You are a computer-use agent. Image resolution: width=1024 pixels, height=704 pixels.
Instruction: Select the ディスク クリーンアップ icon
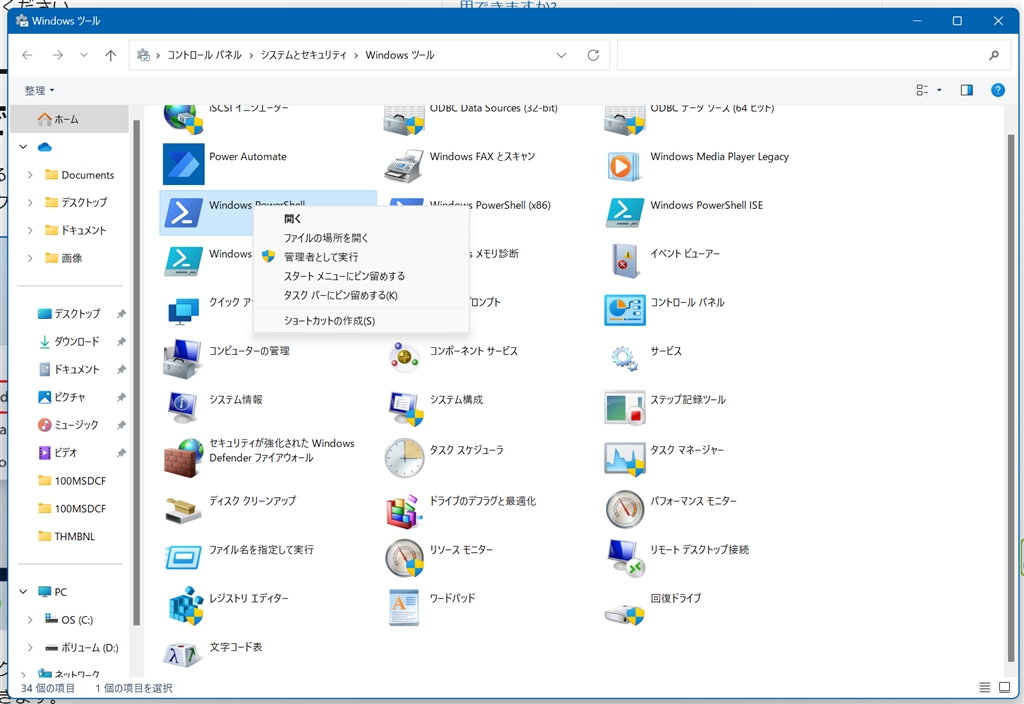click(x=184, y=510)
